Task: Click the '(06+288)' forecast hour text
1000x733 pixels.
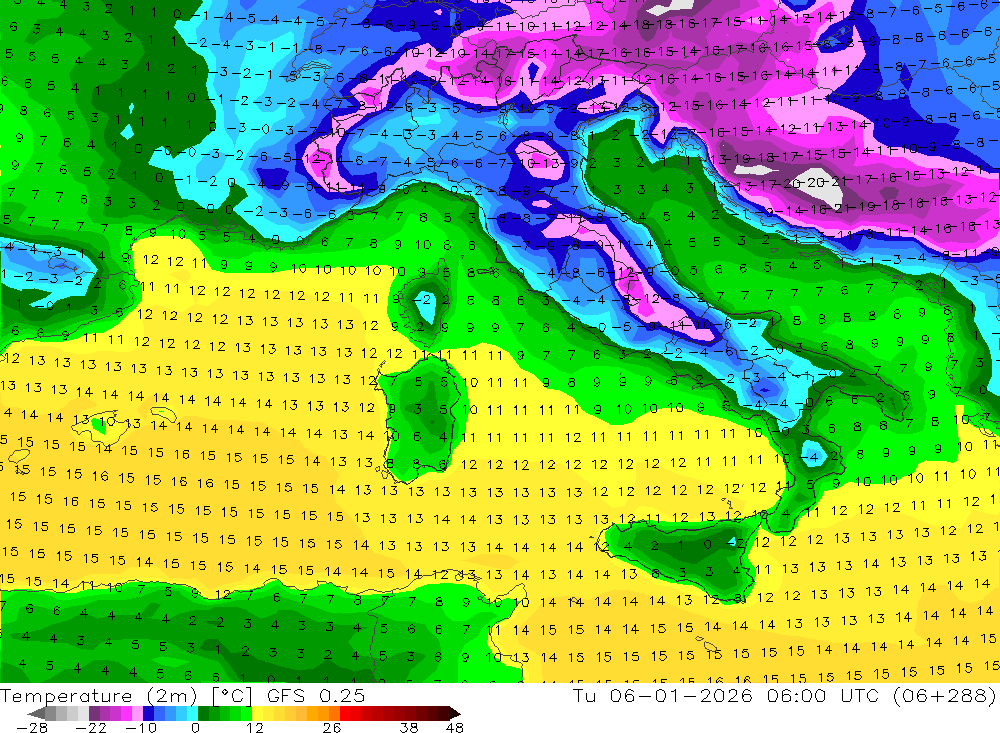Action: 943,696
